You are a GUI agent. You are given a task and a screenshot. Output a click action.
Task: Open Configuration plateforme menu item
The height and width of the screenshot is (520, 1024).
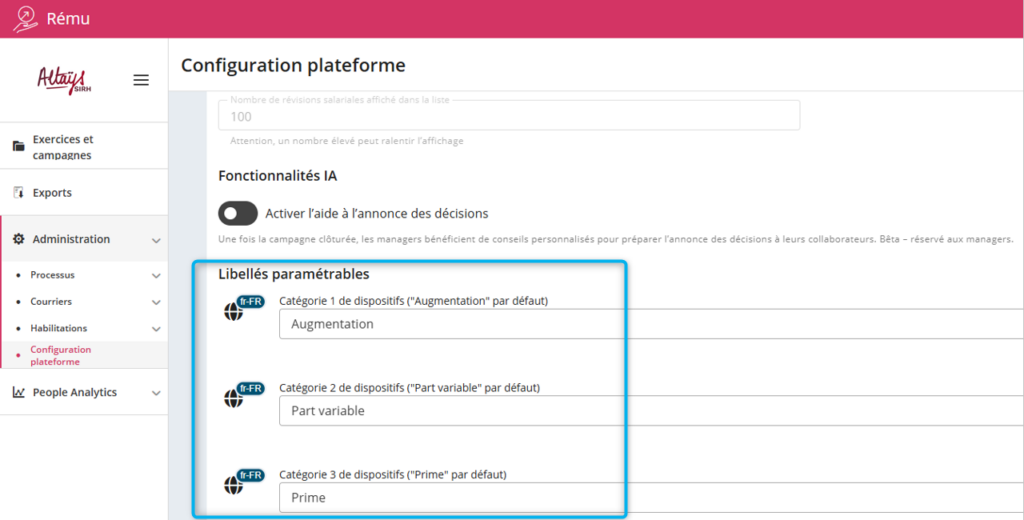(x=61, y=355)
